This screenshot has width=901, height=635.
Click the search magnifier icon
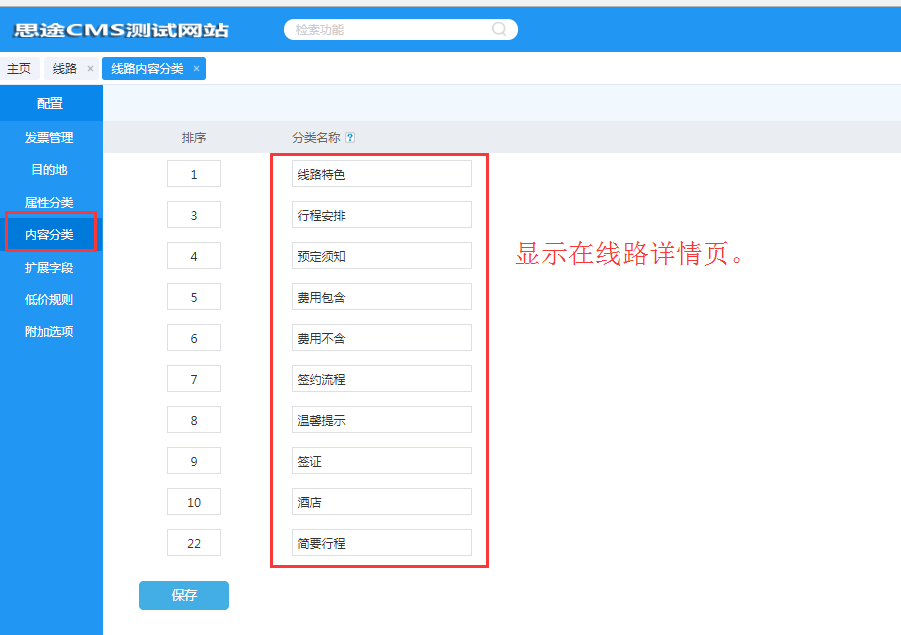point(499,30)
